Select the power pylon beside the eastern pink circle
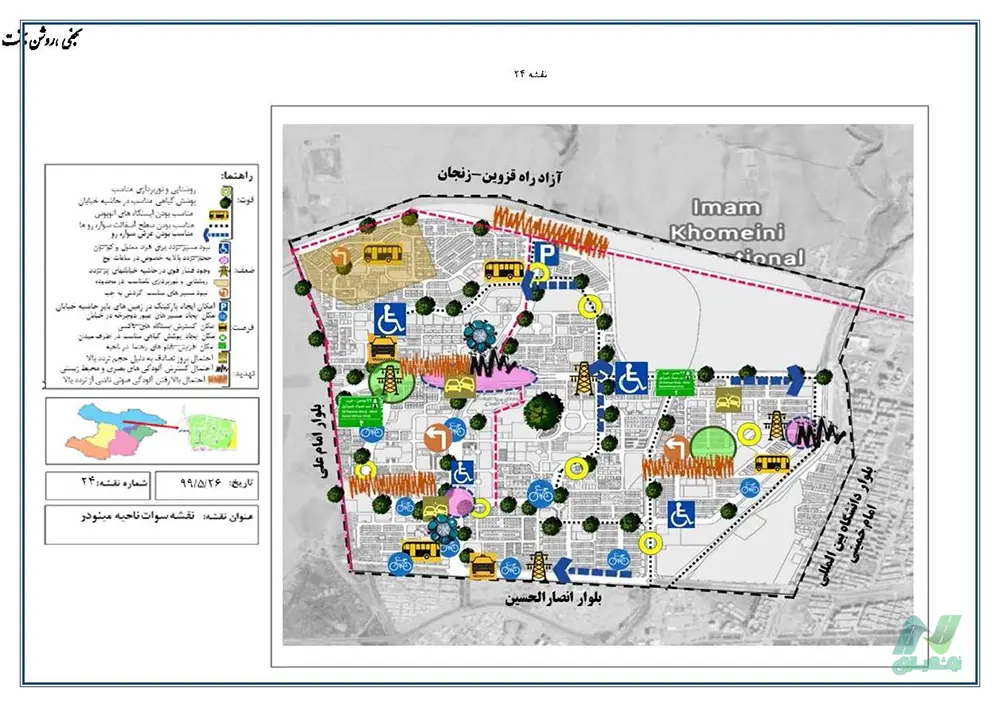This screenshot has height=707, width=1000. tap(776, 425)
